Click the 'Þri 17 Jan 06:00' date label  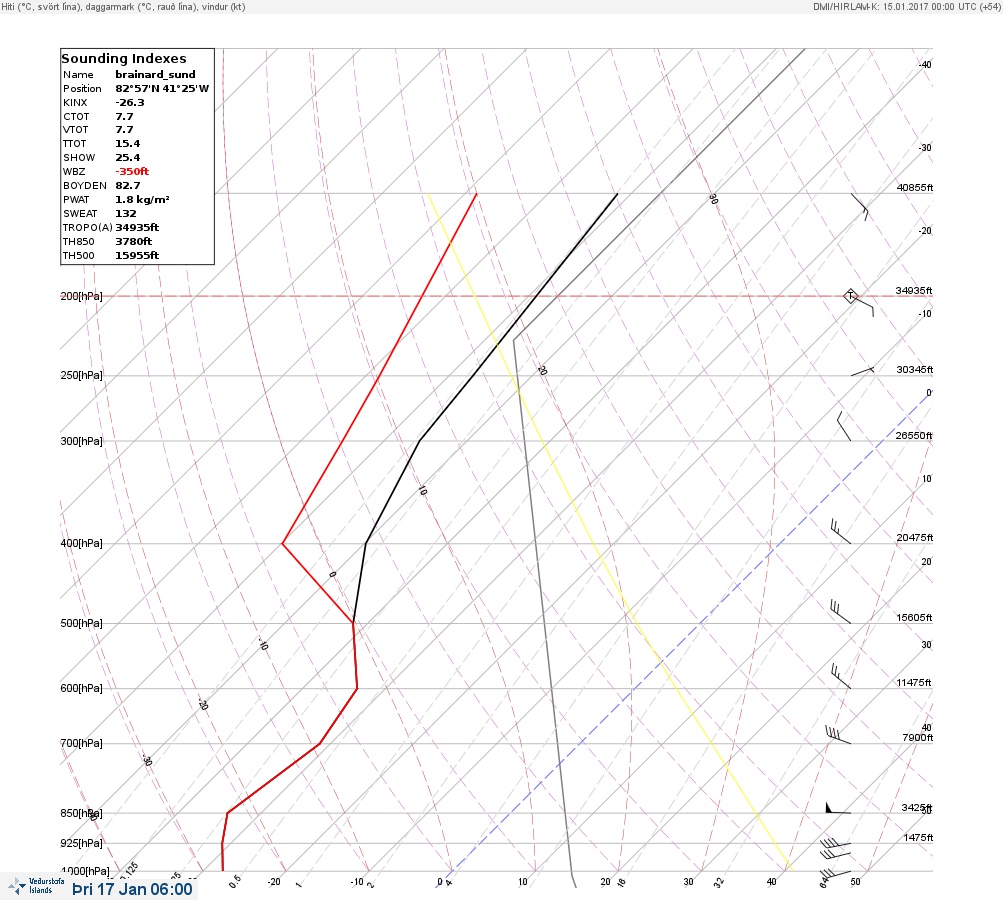pyautogui.click(x=132, y=889)
